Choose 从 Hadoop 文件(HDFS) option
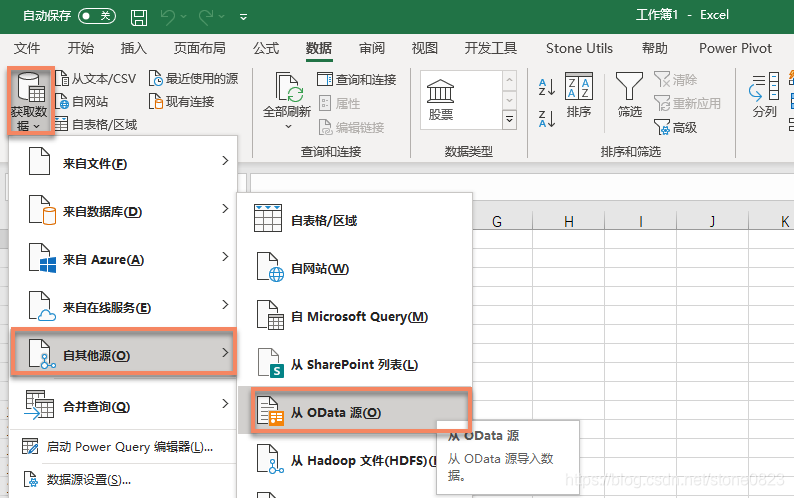This screenshot has width=794, height=498. (338, 460)
